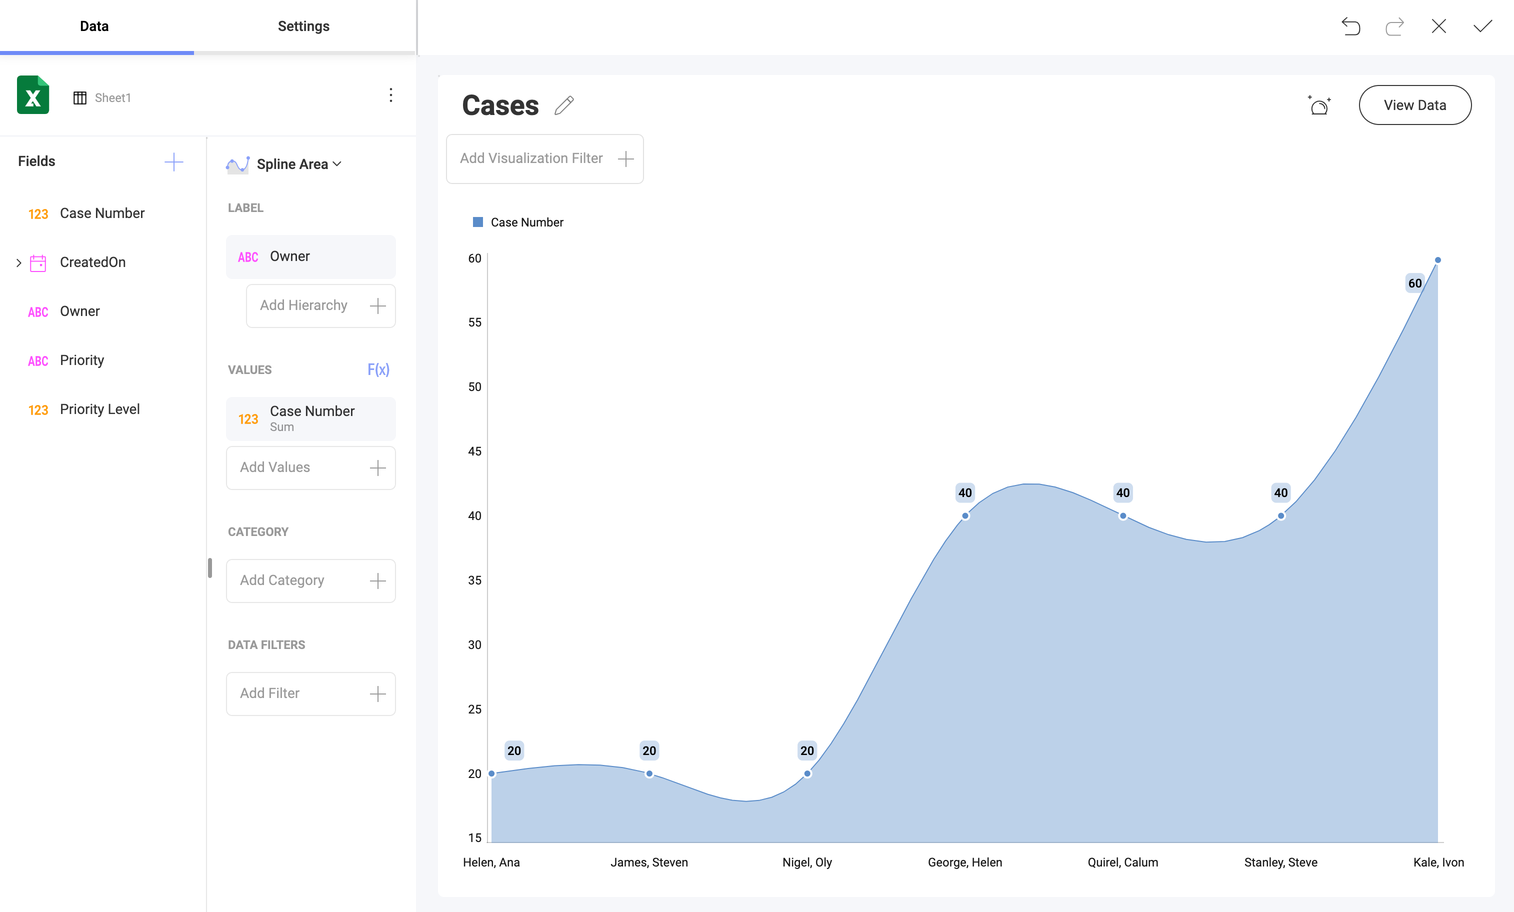Click the Excel data source icon
This screenshot has height=912, width=1514.
click(33, 96)
